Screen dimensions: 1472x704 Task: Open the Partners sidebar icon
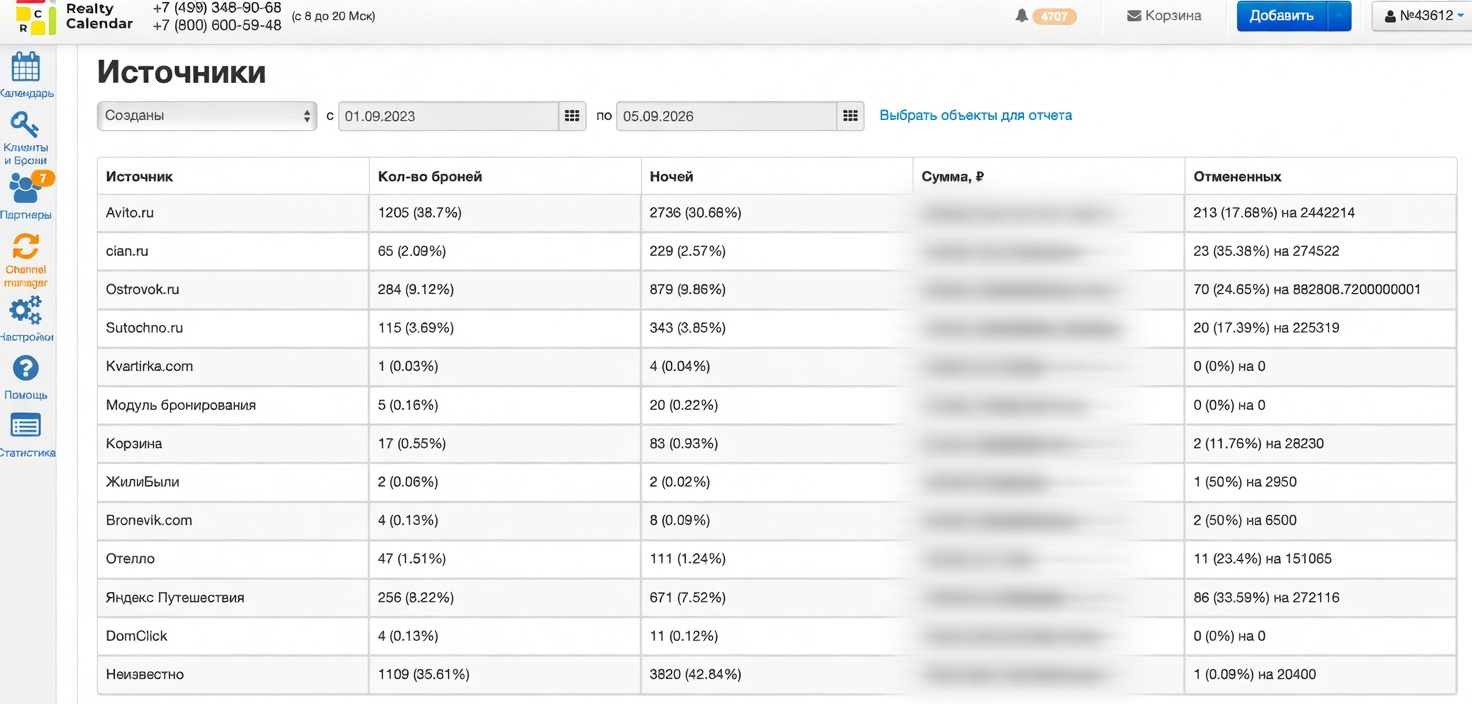point(26,195)
